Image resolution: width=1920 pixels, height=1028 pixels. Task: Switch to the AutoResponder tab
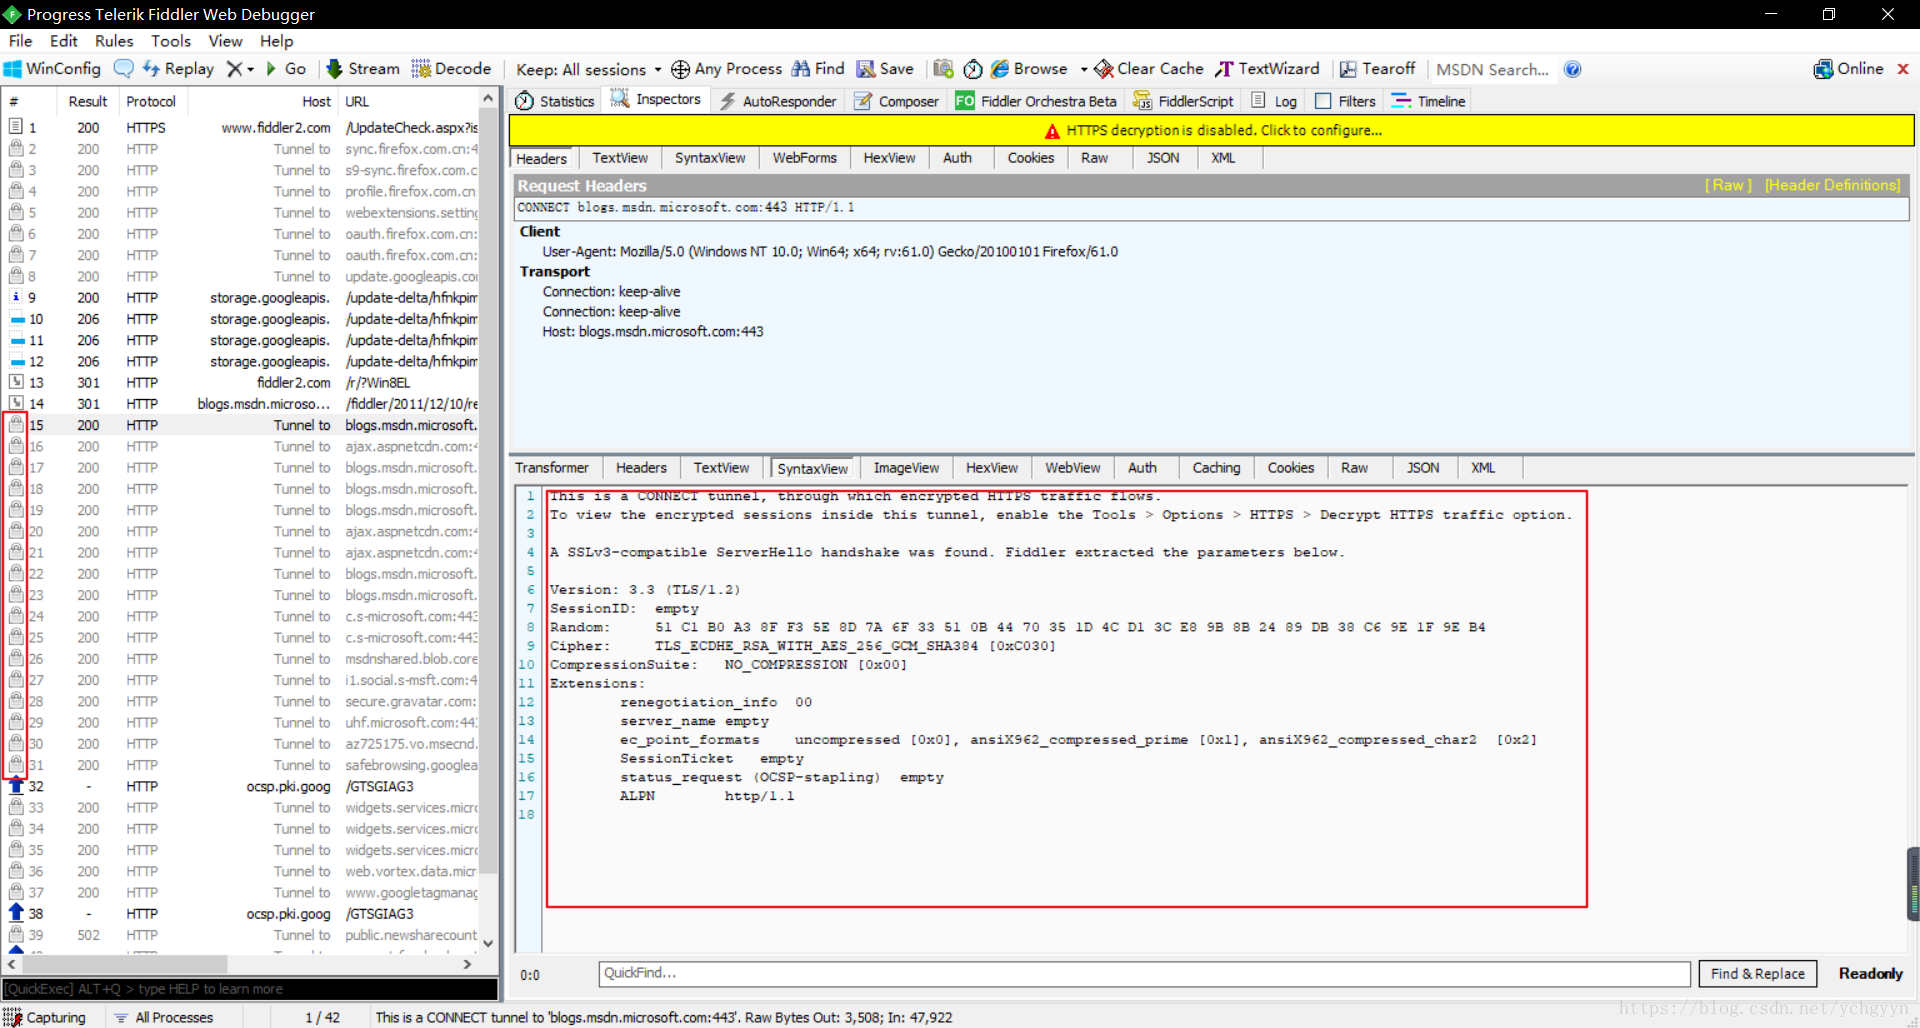[x=778, y=101]
